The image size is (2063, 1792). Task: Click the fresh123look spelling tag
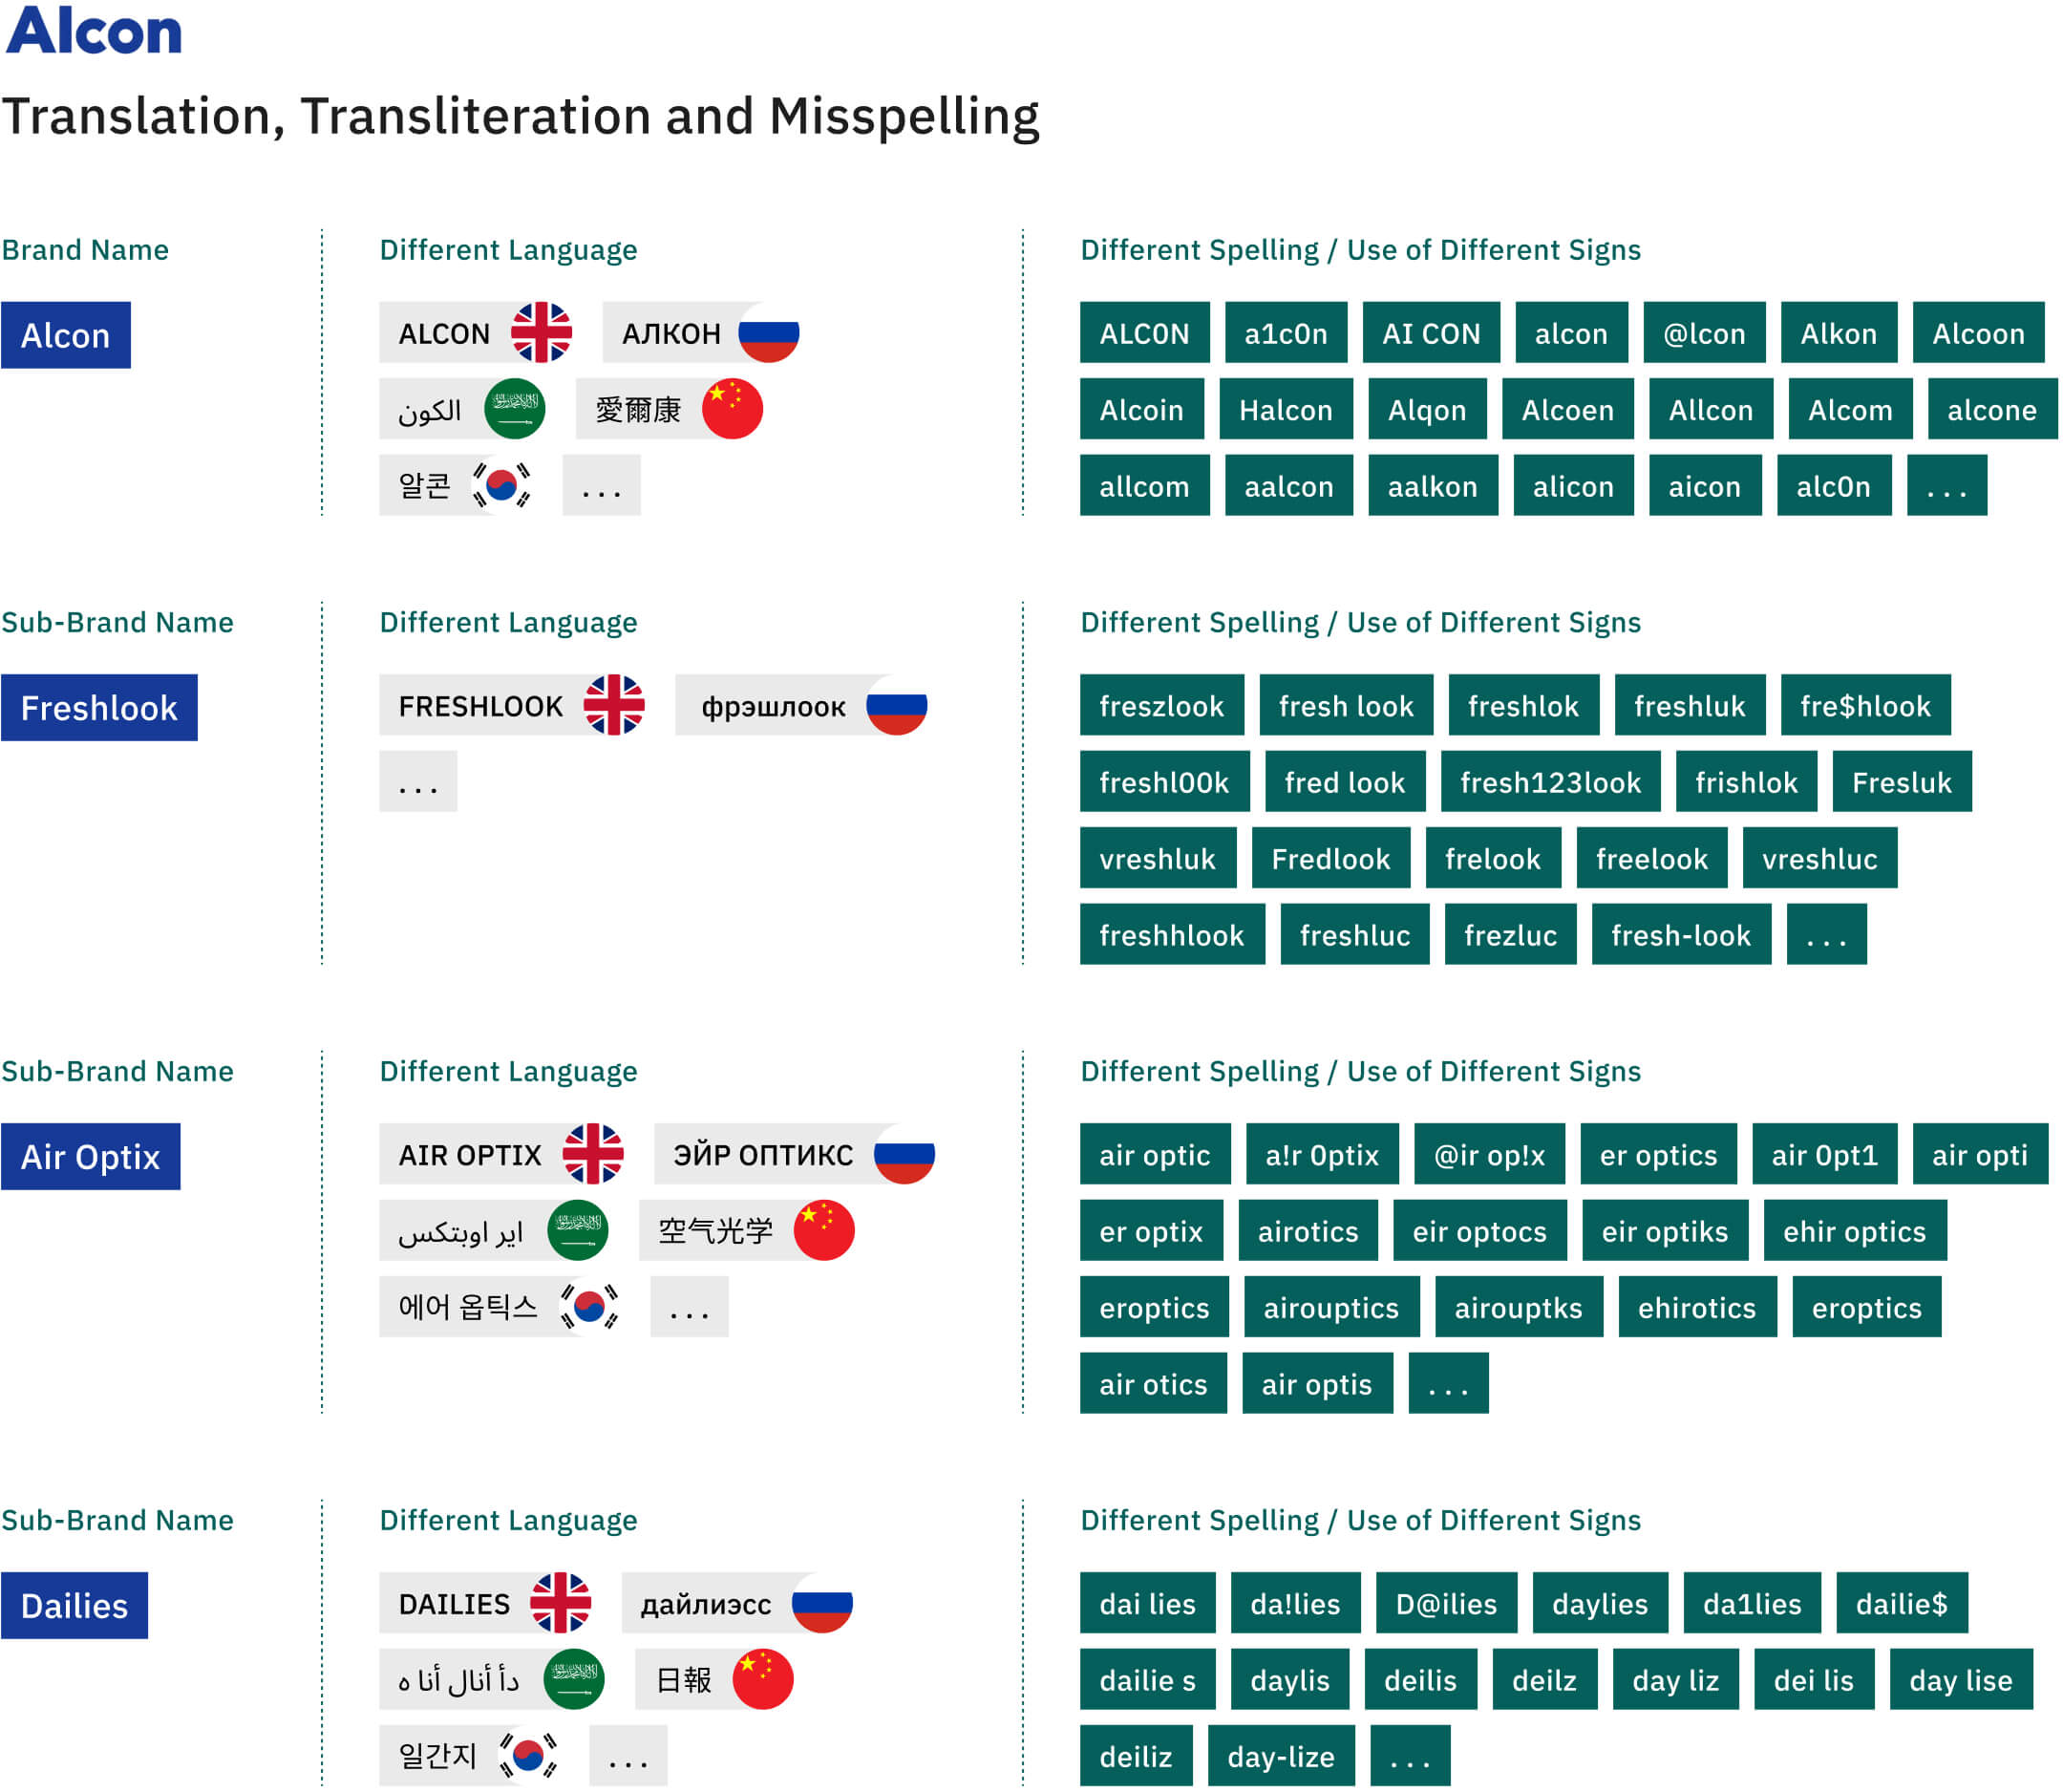[1549, 781]
